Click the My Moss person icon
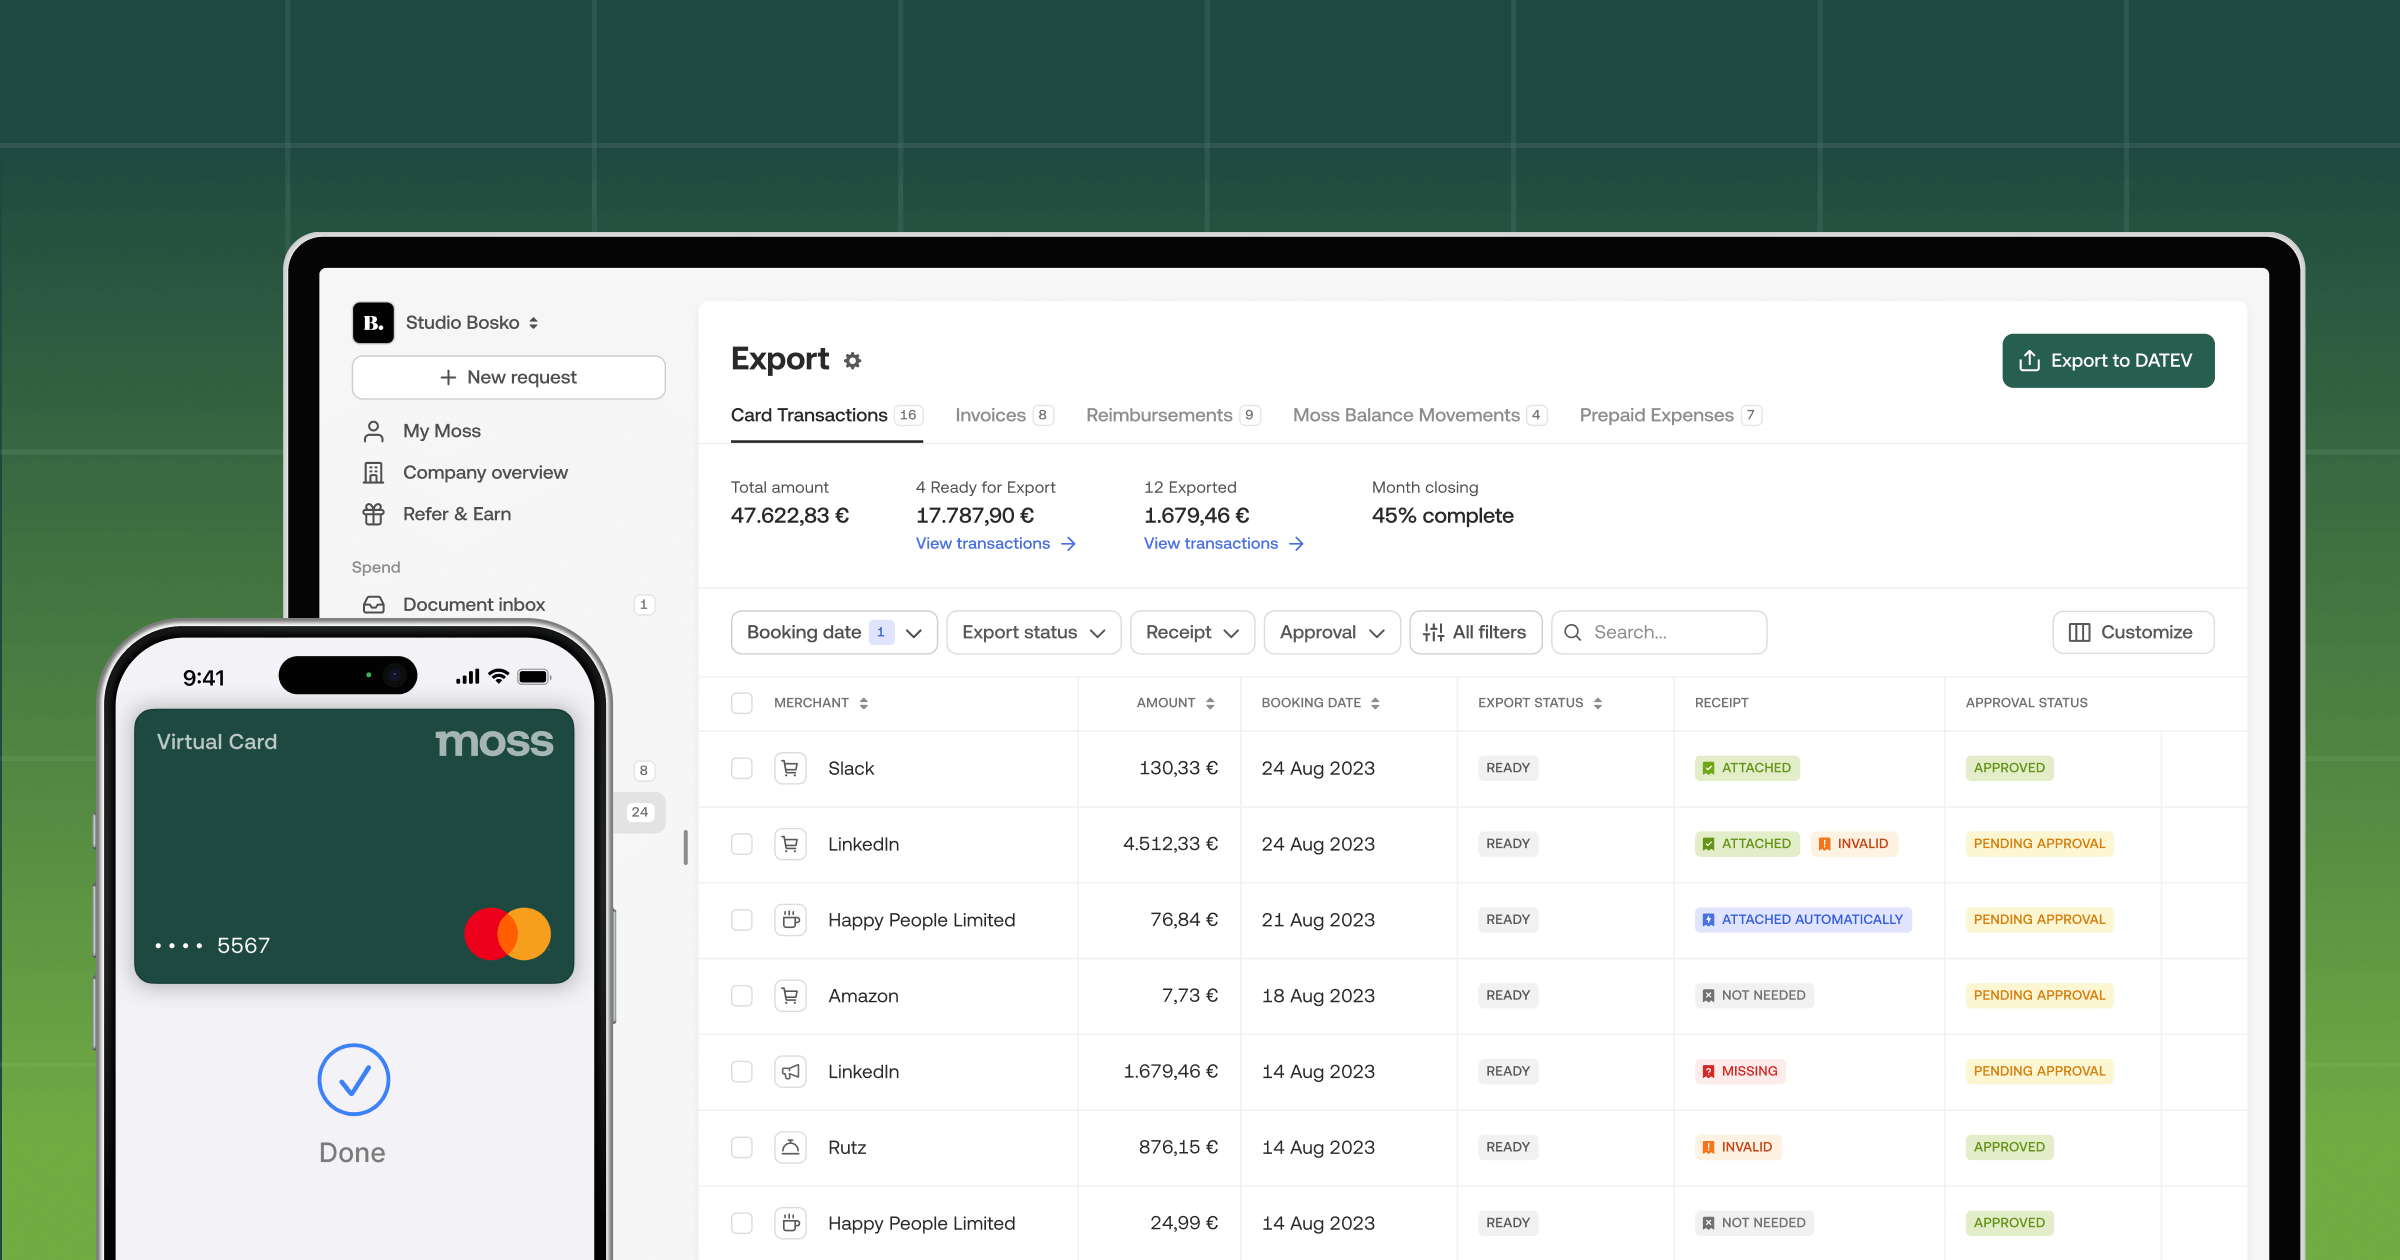 (373, 431)
